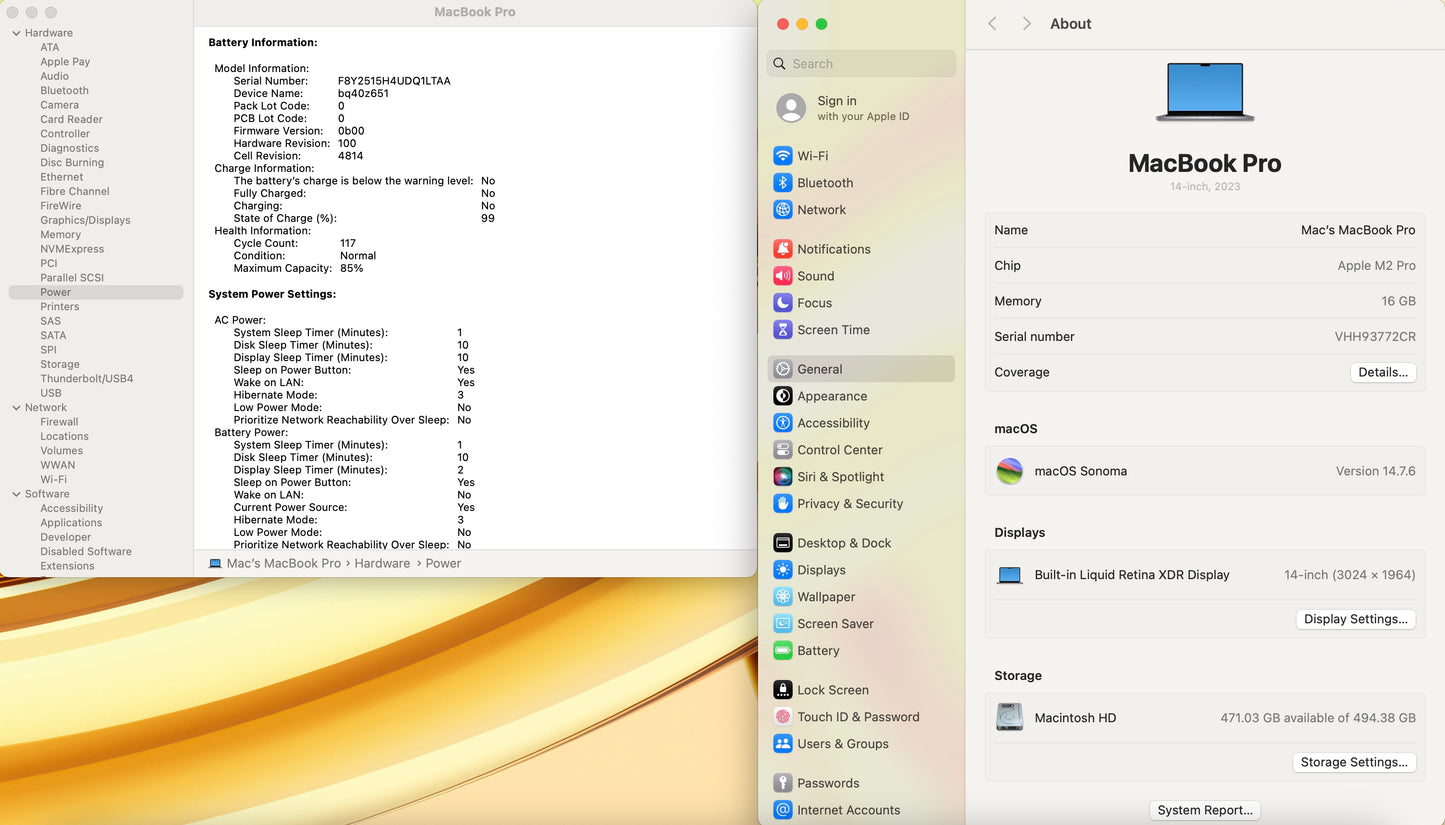The image size is (1445, 825).
Task: Select General in System Settings sidebar
Action: [x=861, y=369]
